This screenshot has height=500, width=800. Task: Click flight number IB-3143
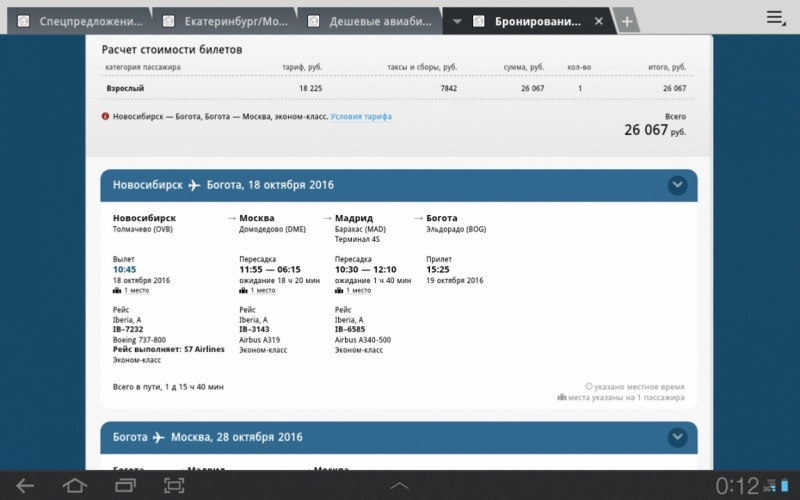click(x=254, y=330)
